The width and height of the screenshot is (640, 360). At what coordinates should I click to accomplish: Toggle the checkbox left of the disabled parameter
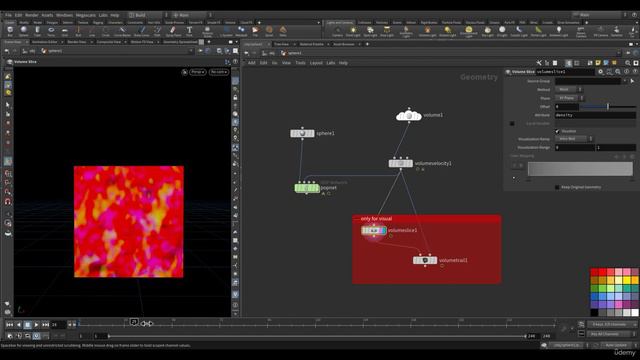[x=512, y=124]
